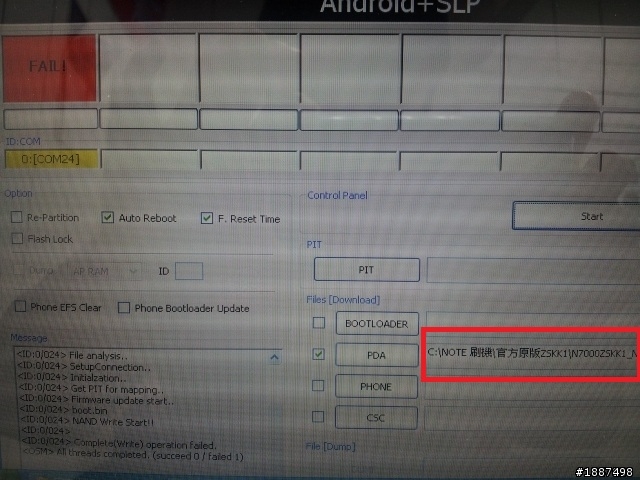The image size is (640, 480).
Task: Click 'File analysis..' log line
Action: pyautogui.click(x=72, y=355)
